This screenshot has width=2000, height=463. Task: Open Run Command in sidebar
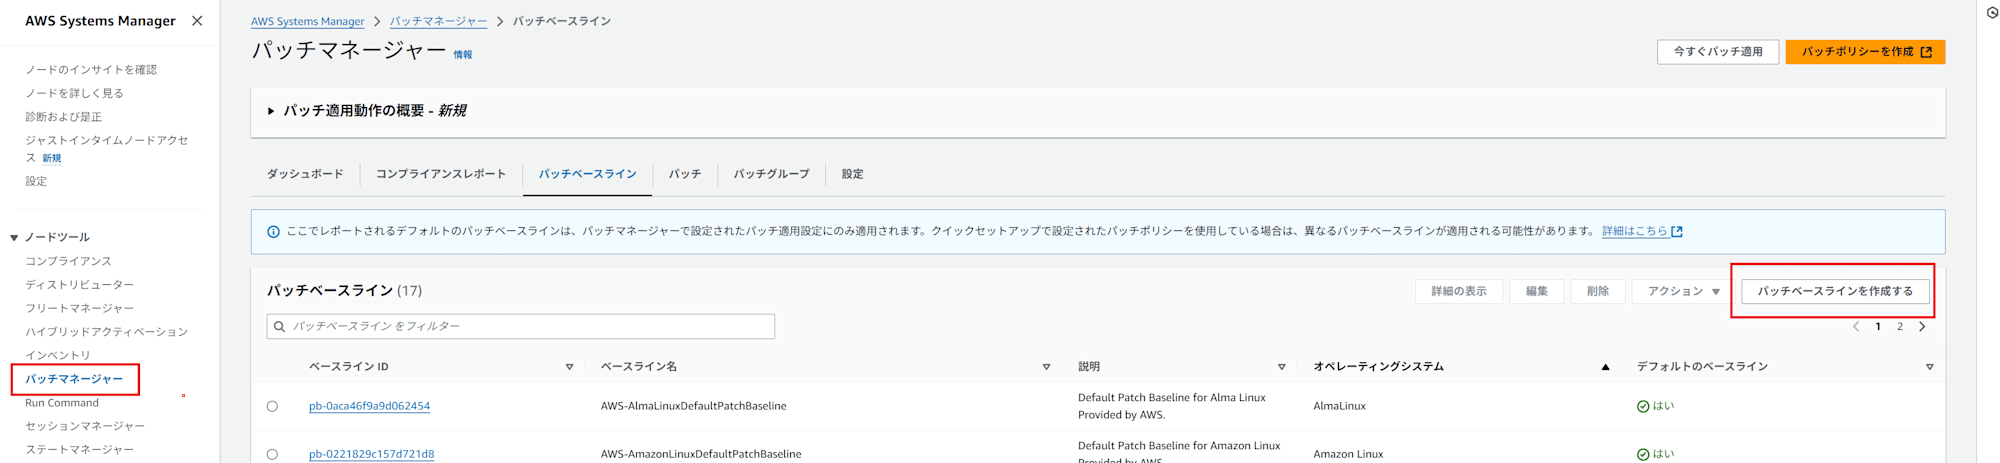coord(62,403)
